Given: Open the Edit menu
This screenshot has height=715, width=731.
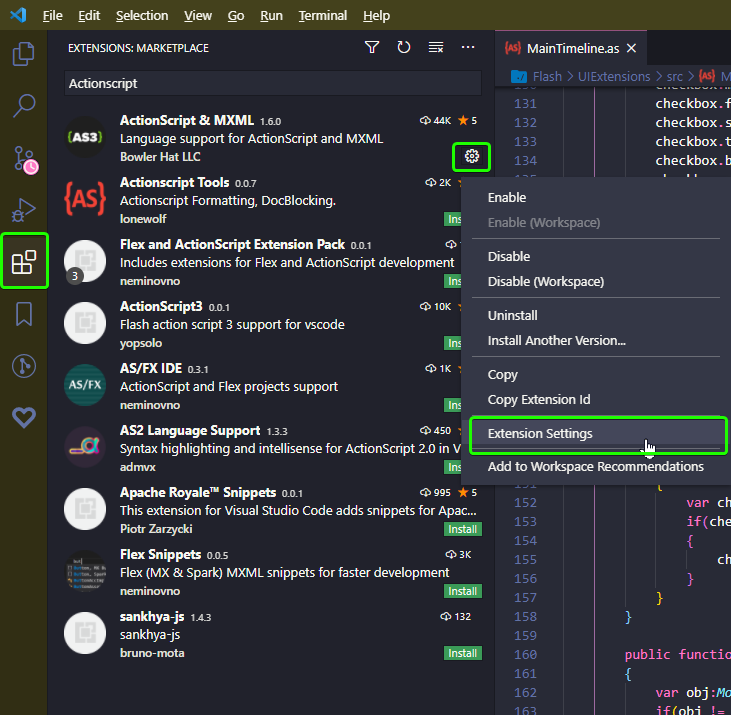Looking at the screenshot, I should point(89,15).
